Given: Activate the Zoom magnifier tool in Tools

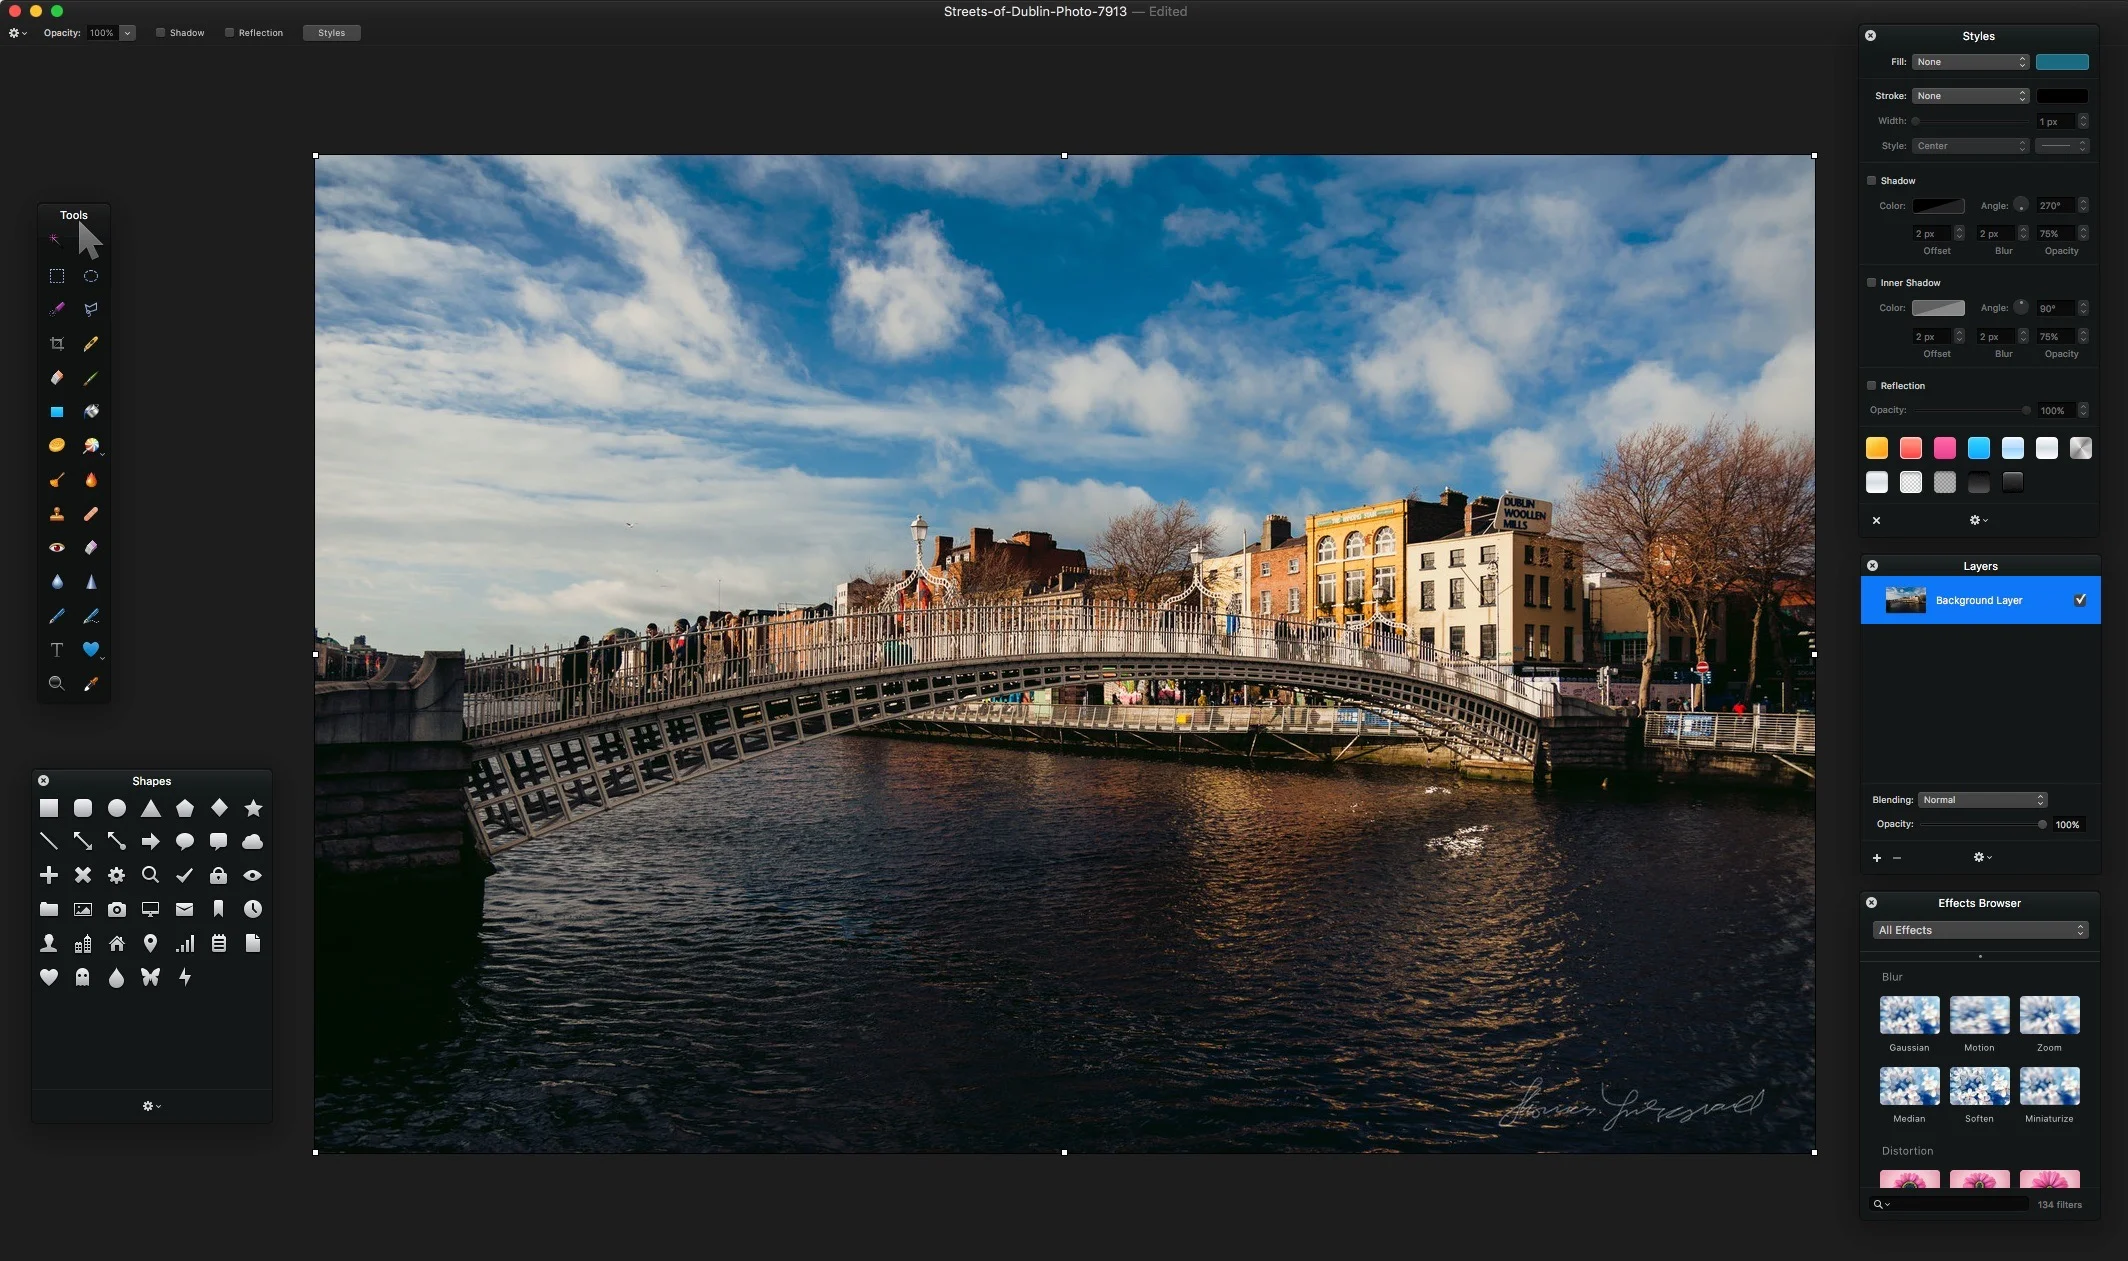Looking at the screenshot, I should pyautogui.click(x=57, y=684).
